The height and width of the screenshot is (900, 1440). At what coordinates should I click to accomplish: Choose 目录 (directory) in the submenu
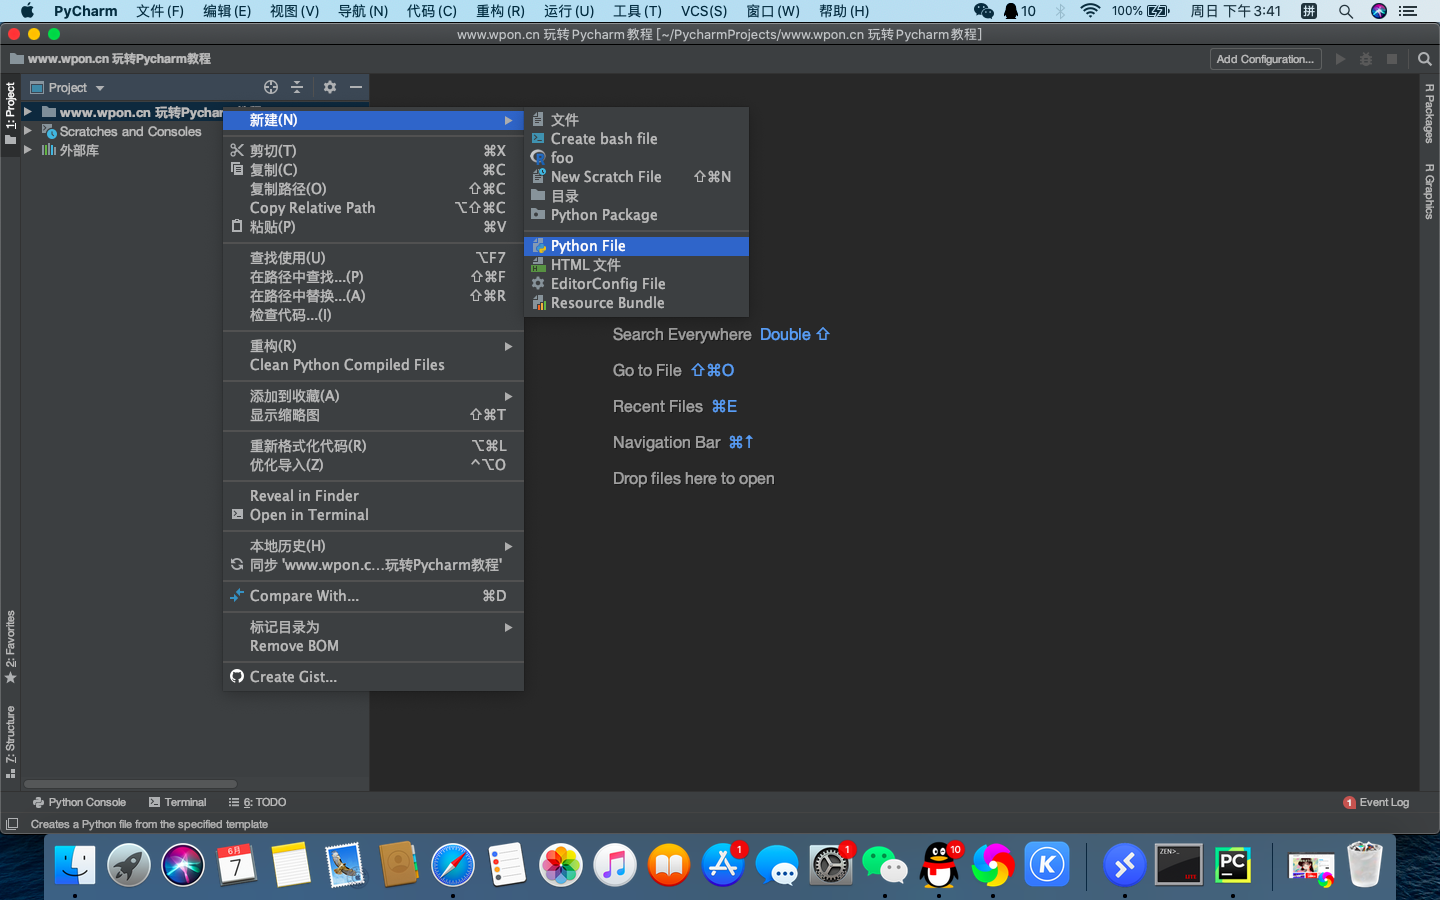point(636,196)
